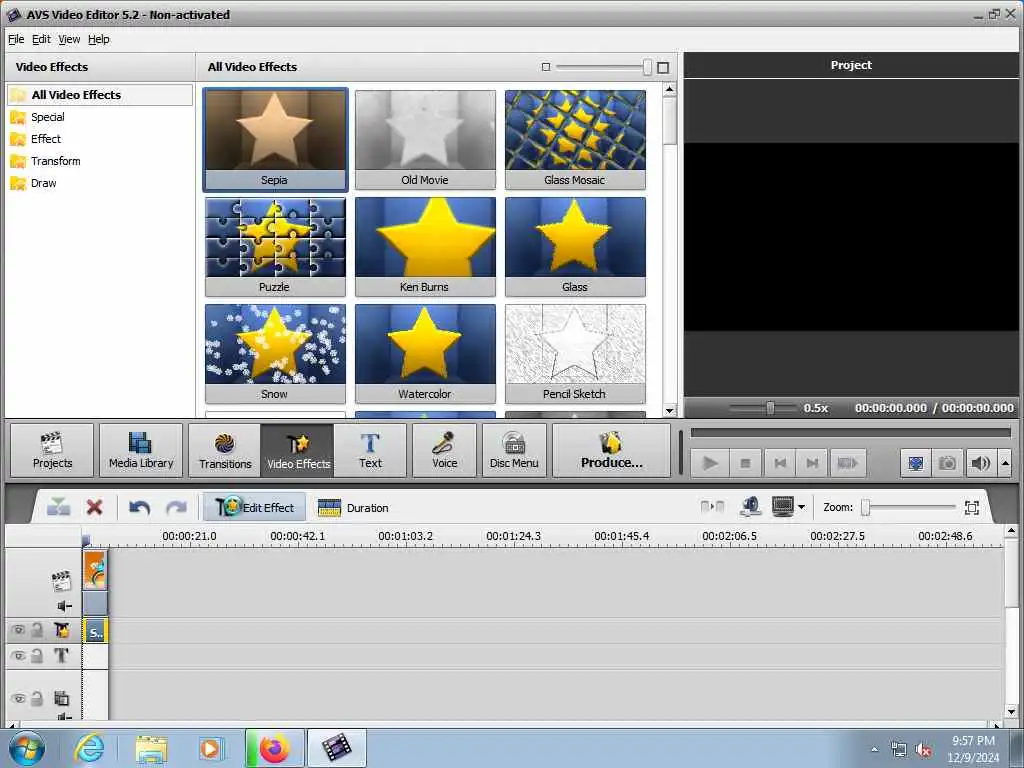Open Firefox from the taskbar

[x=274, y=748]
